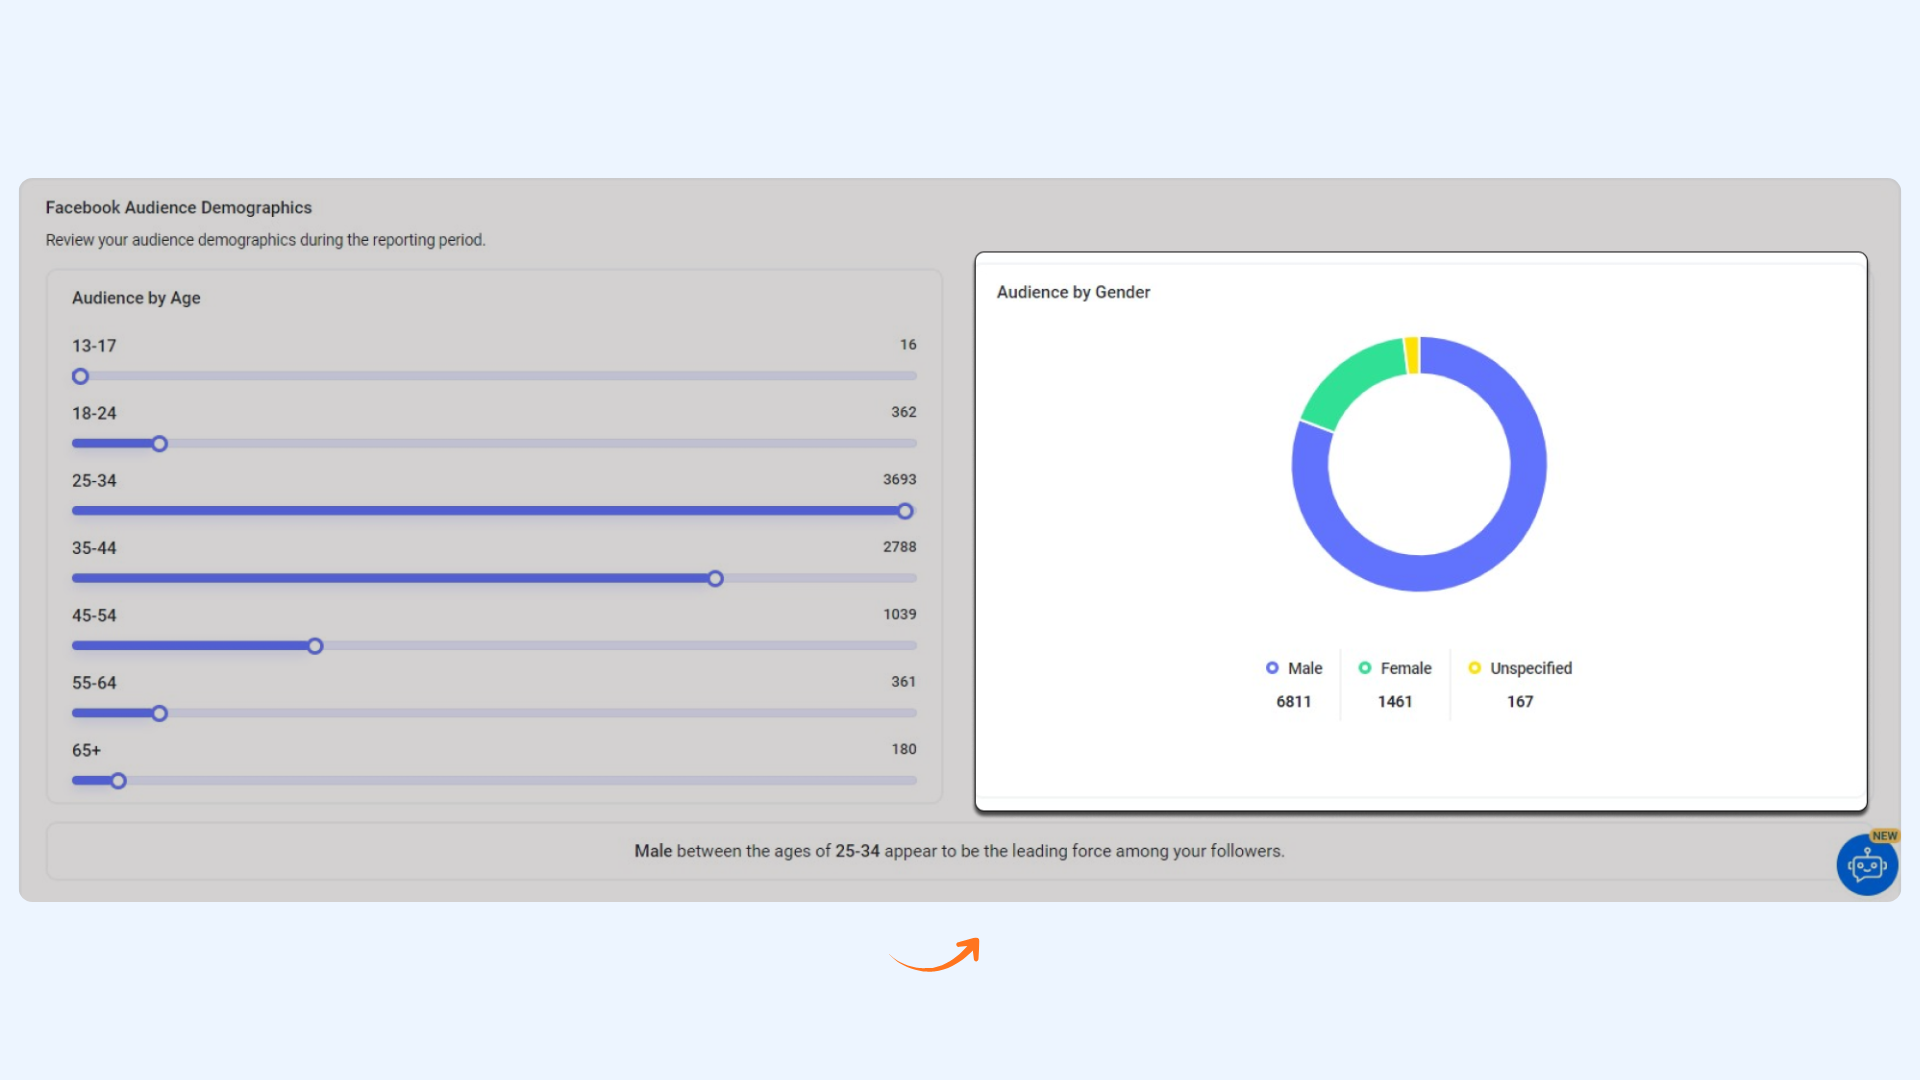The width and height of the screenshot is (1920, 1080).
Task: Toggle the Female legend label
Action: [x=1406, y=668]
